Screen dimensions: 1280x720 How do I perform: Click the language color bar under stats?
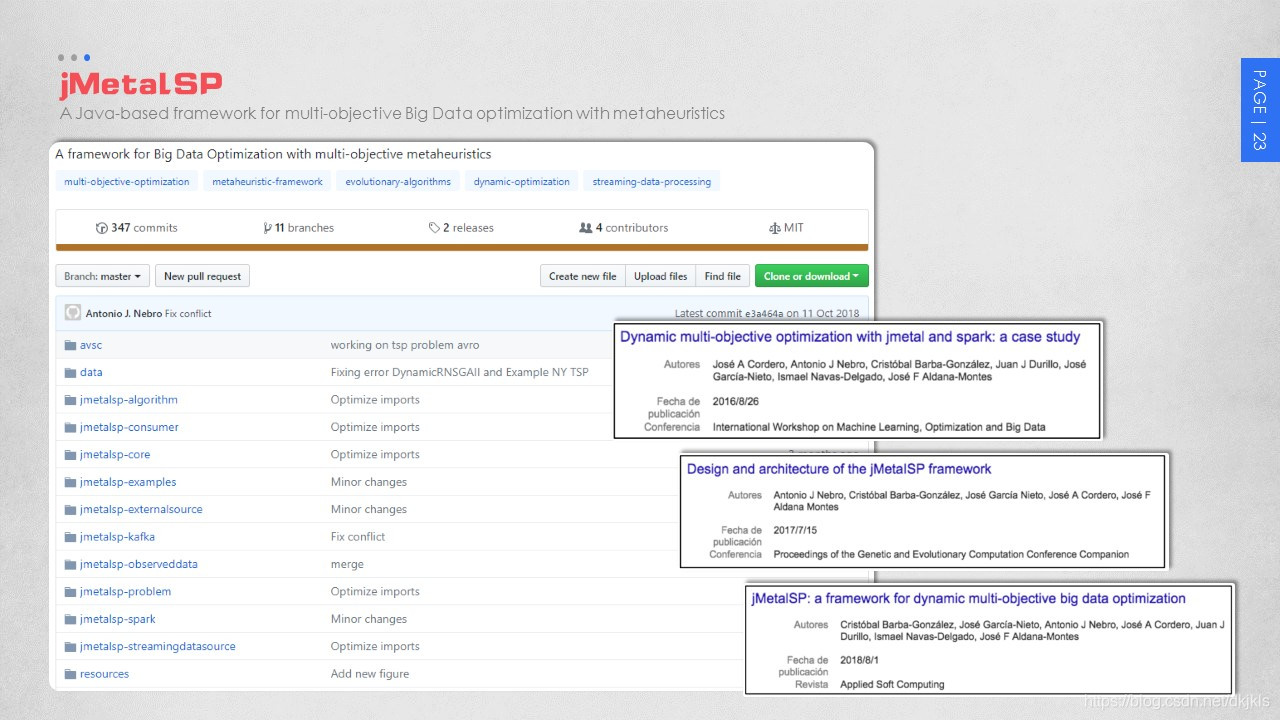[x=462, y=247]
